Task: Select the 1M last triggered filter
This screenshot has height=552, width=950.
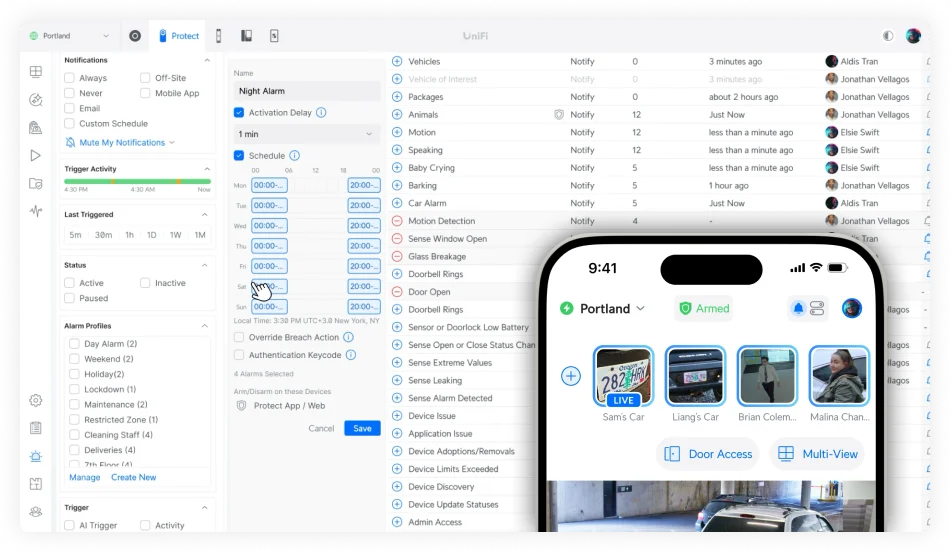Action: (x=200, y=235)
